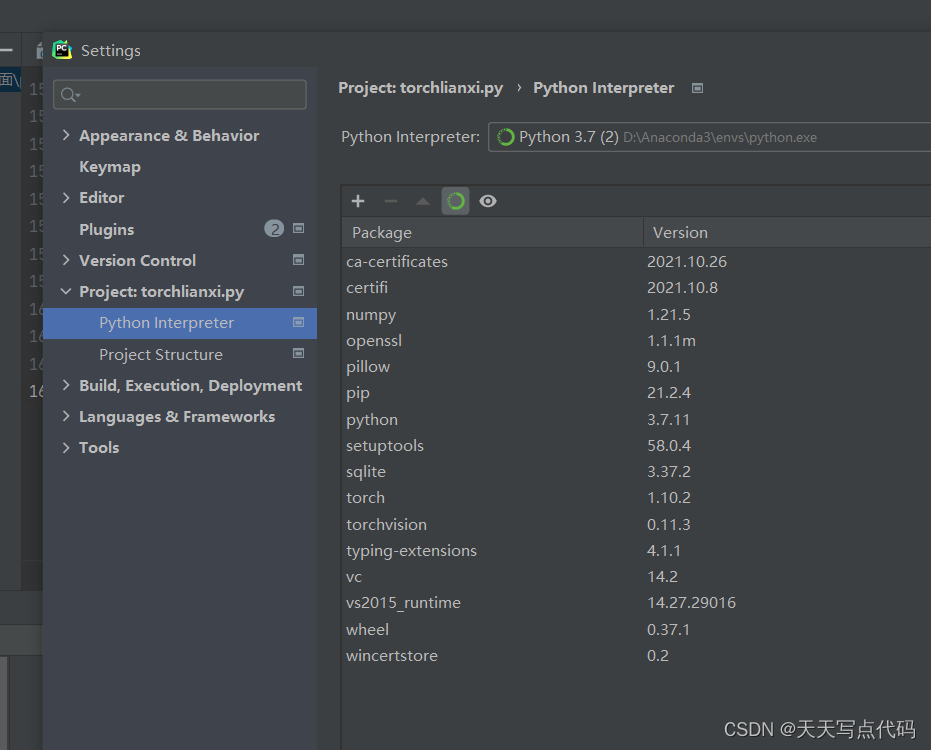Click project-level icon in the breadcrumb header
Screen dimensions: 931x750
(698, 88)
